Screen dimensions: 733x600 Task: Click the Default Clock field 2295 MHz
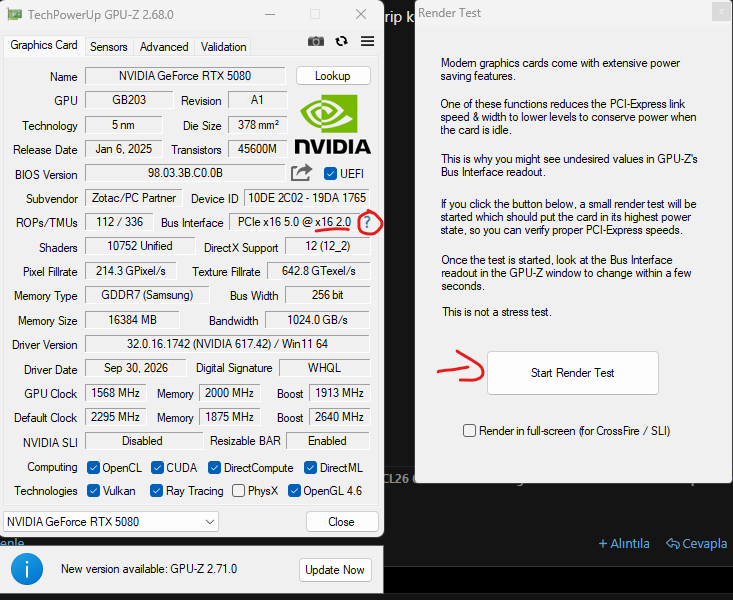pyautogui.click(x=115, y=417)
